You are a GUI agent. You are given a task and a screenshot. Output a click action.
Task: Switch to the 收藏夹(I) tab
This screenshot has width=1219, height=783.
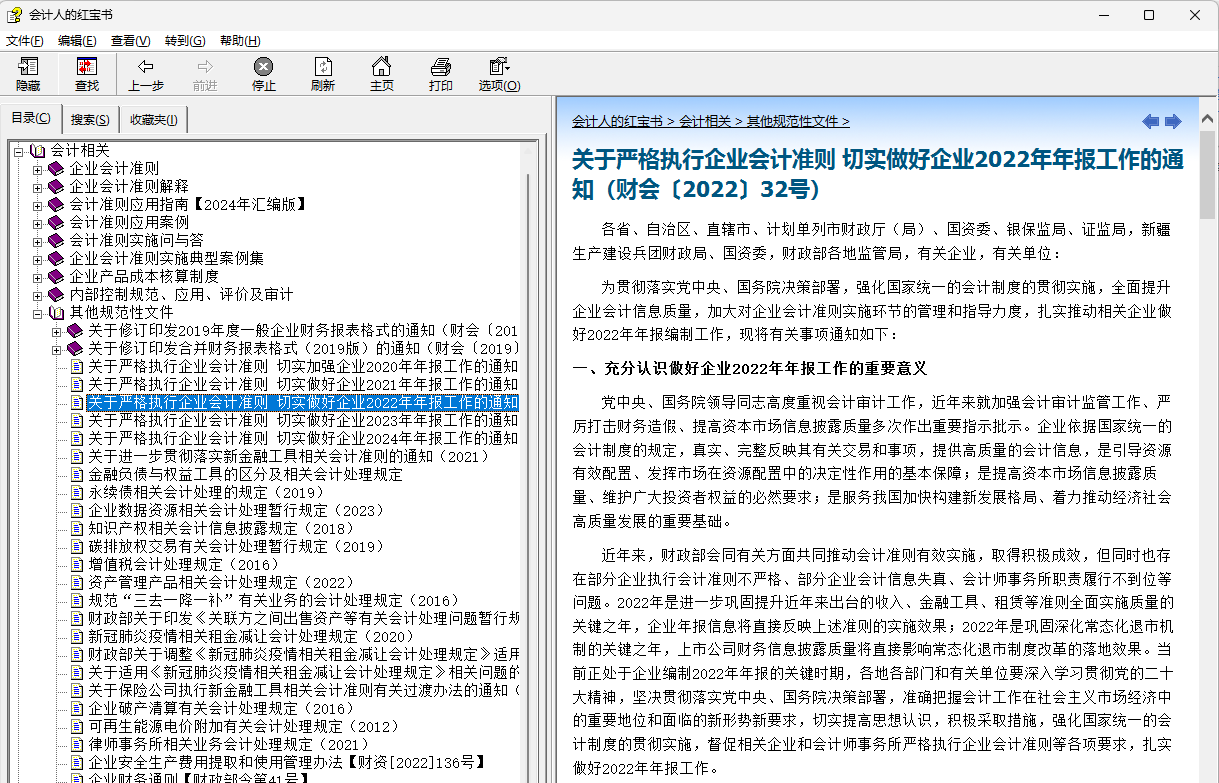pyautogui.click(x=153, y=120)
